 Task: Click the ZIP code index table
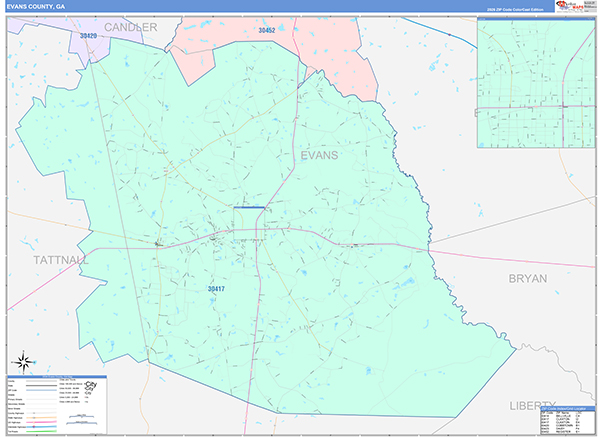tap(567, 421)
